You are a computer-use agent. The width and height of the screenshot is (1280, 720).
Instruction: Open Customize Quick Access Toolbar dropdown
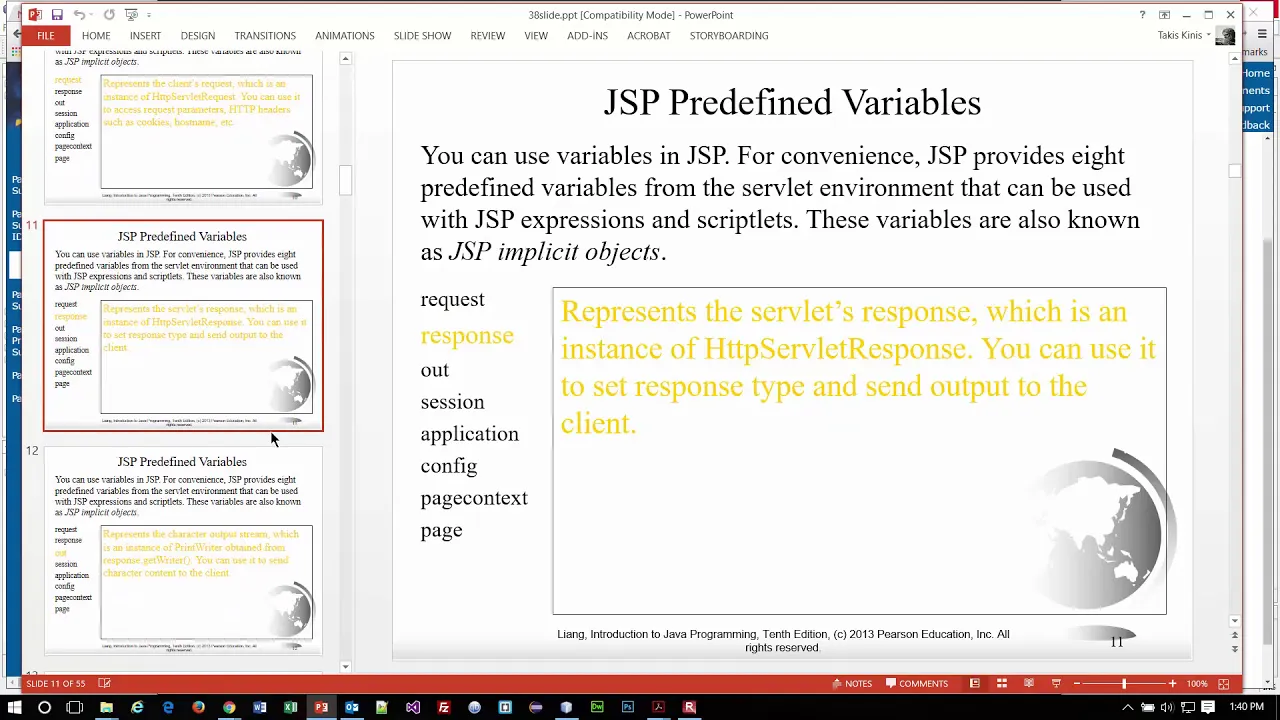click(x=149, y=15)
